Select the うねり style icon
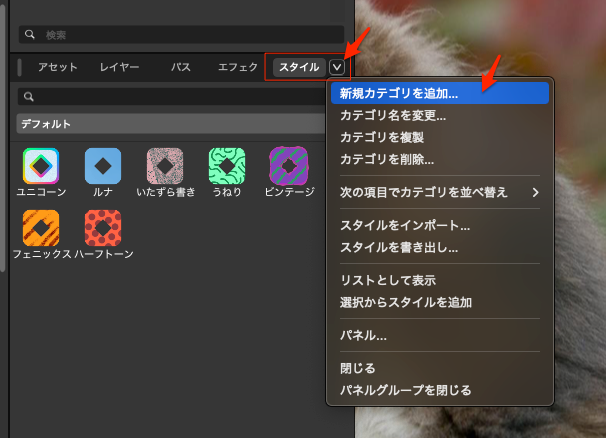Screen dimensions: 606x438 [227, 165]
